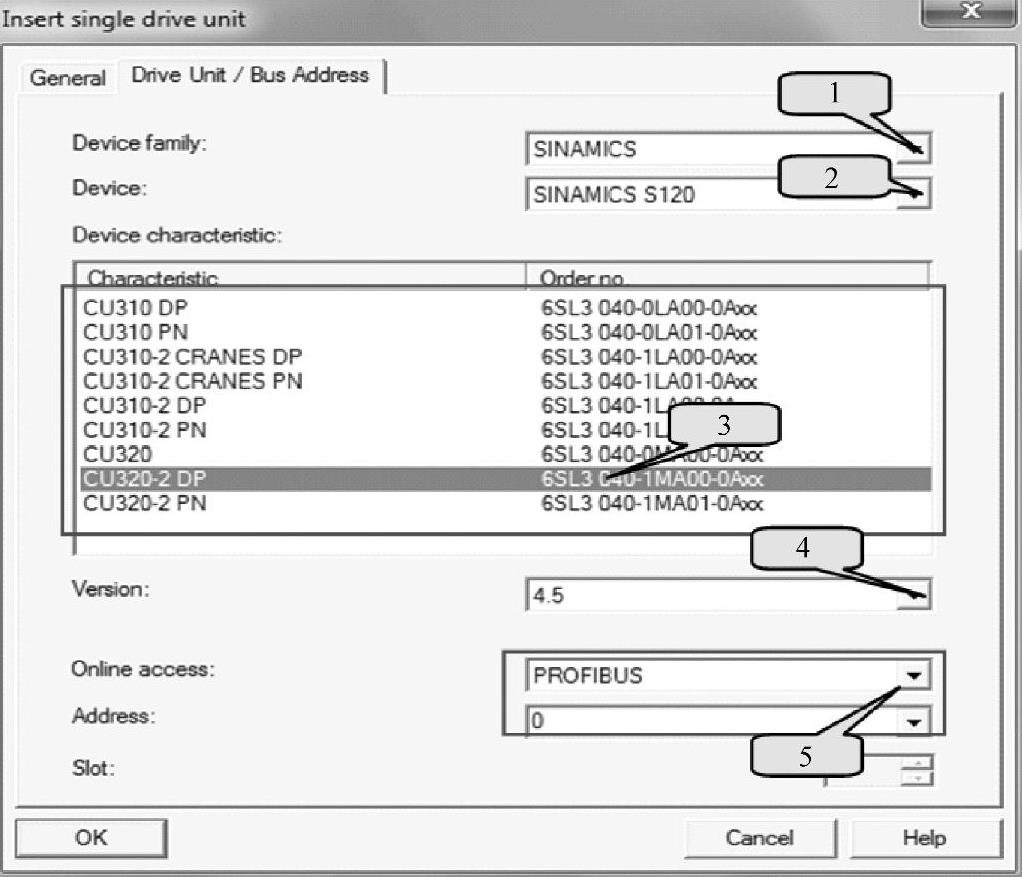
Task: Click inside the Address value field
Action: [x=712, y=721]
